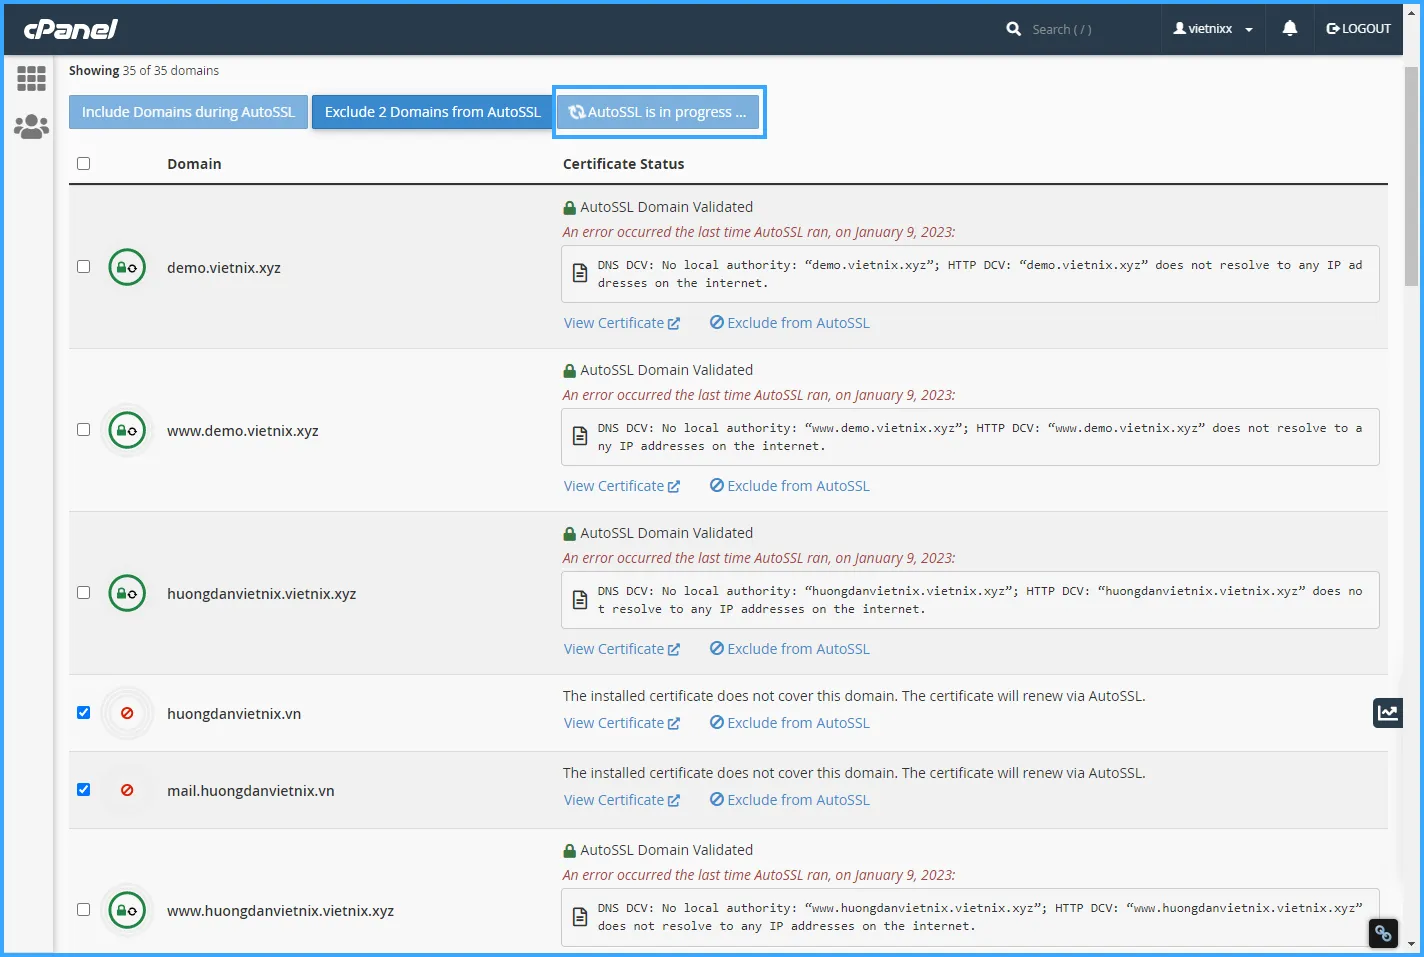Open View Certificate link for huongdanvietnix.vn
This screenshot has width=1424, height=957.
coord(621,723)
